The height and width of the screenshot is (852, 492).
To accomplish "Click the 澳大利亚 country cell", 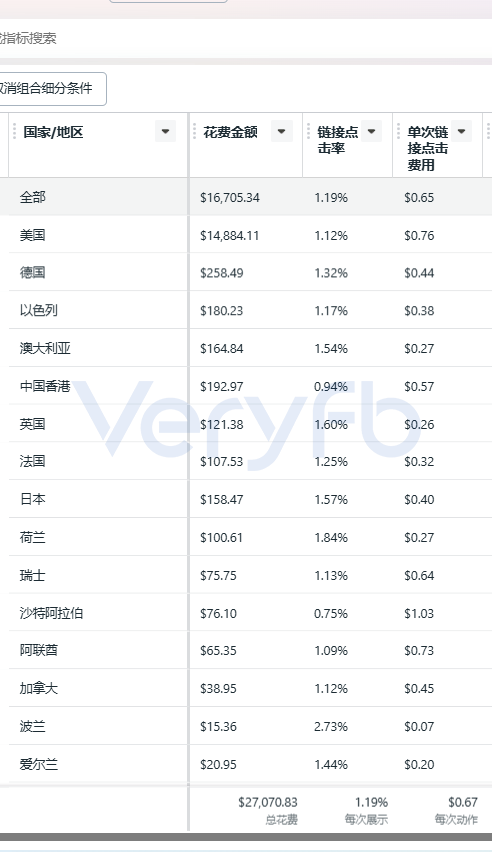I will coord(98,348).
